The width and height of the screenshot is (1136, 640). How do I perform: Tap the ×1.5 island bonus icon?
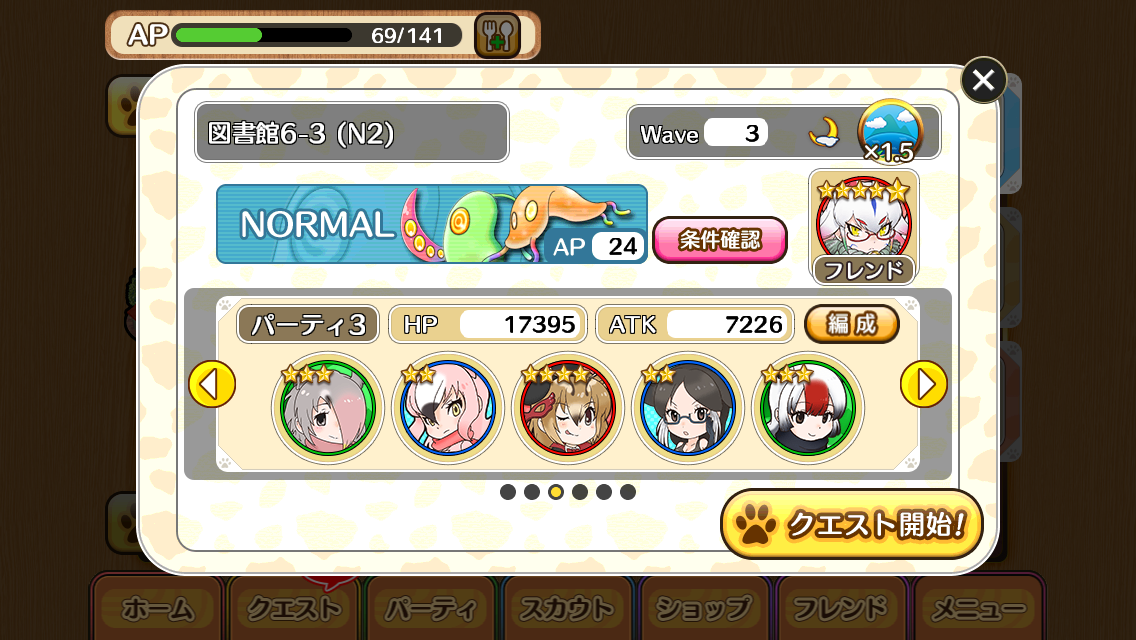[x=890, y=132]
